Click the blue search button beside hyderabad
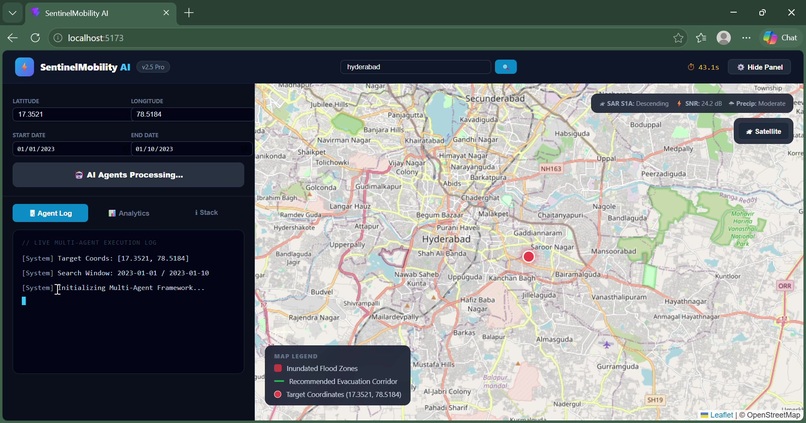The height and width of the screenshot is (423, 806). 505,67
